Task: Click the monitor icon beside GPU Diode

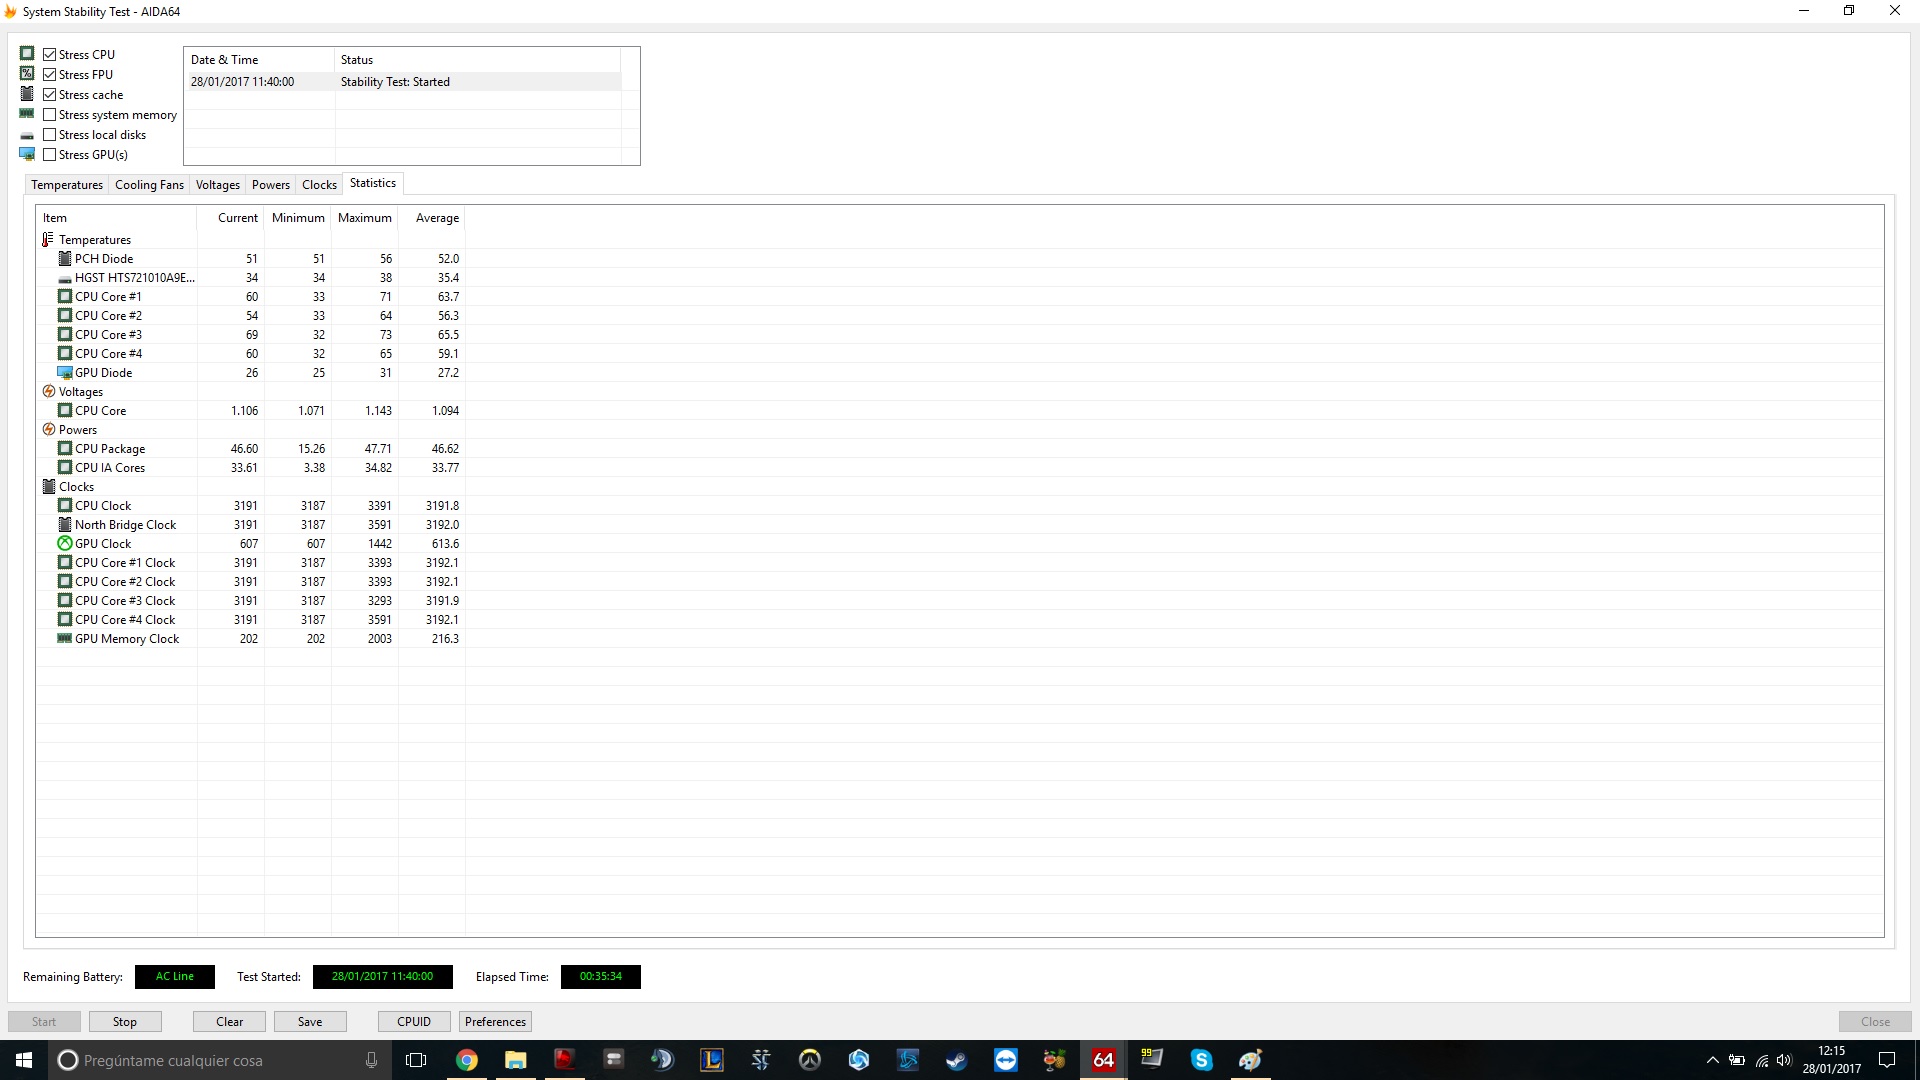Action: [x=65, y=373]
